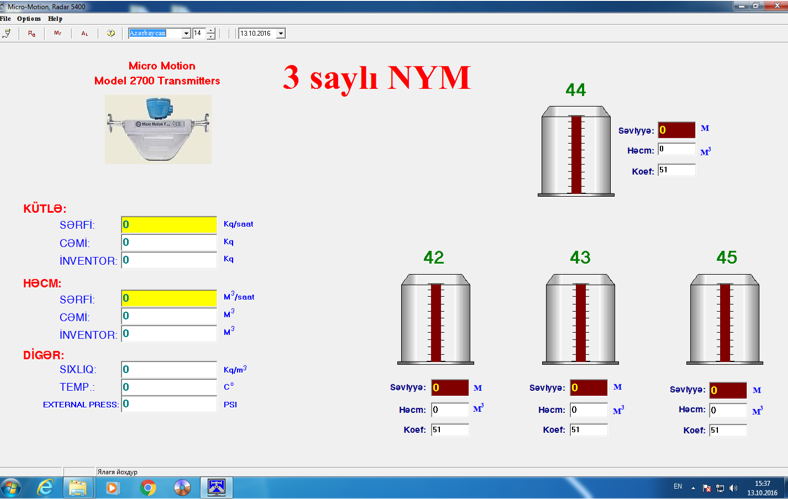
Task: Click tank 44 Səviyyə dark red field
Action: 676,130
